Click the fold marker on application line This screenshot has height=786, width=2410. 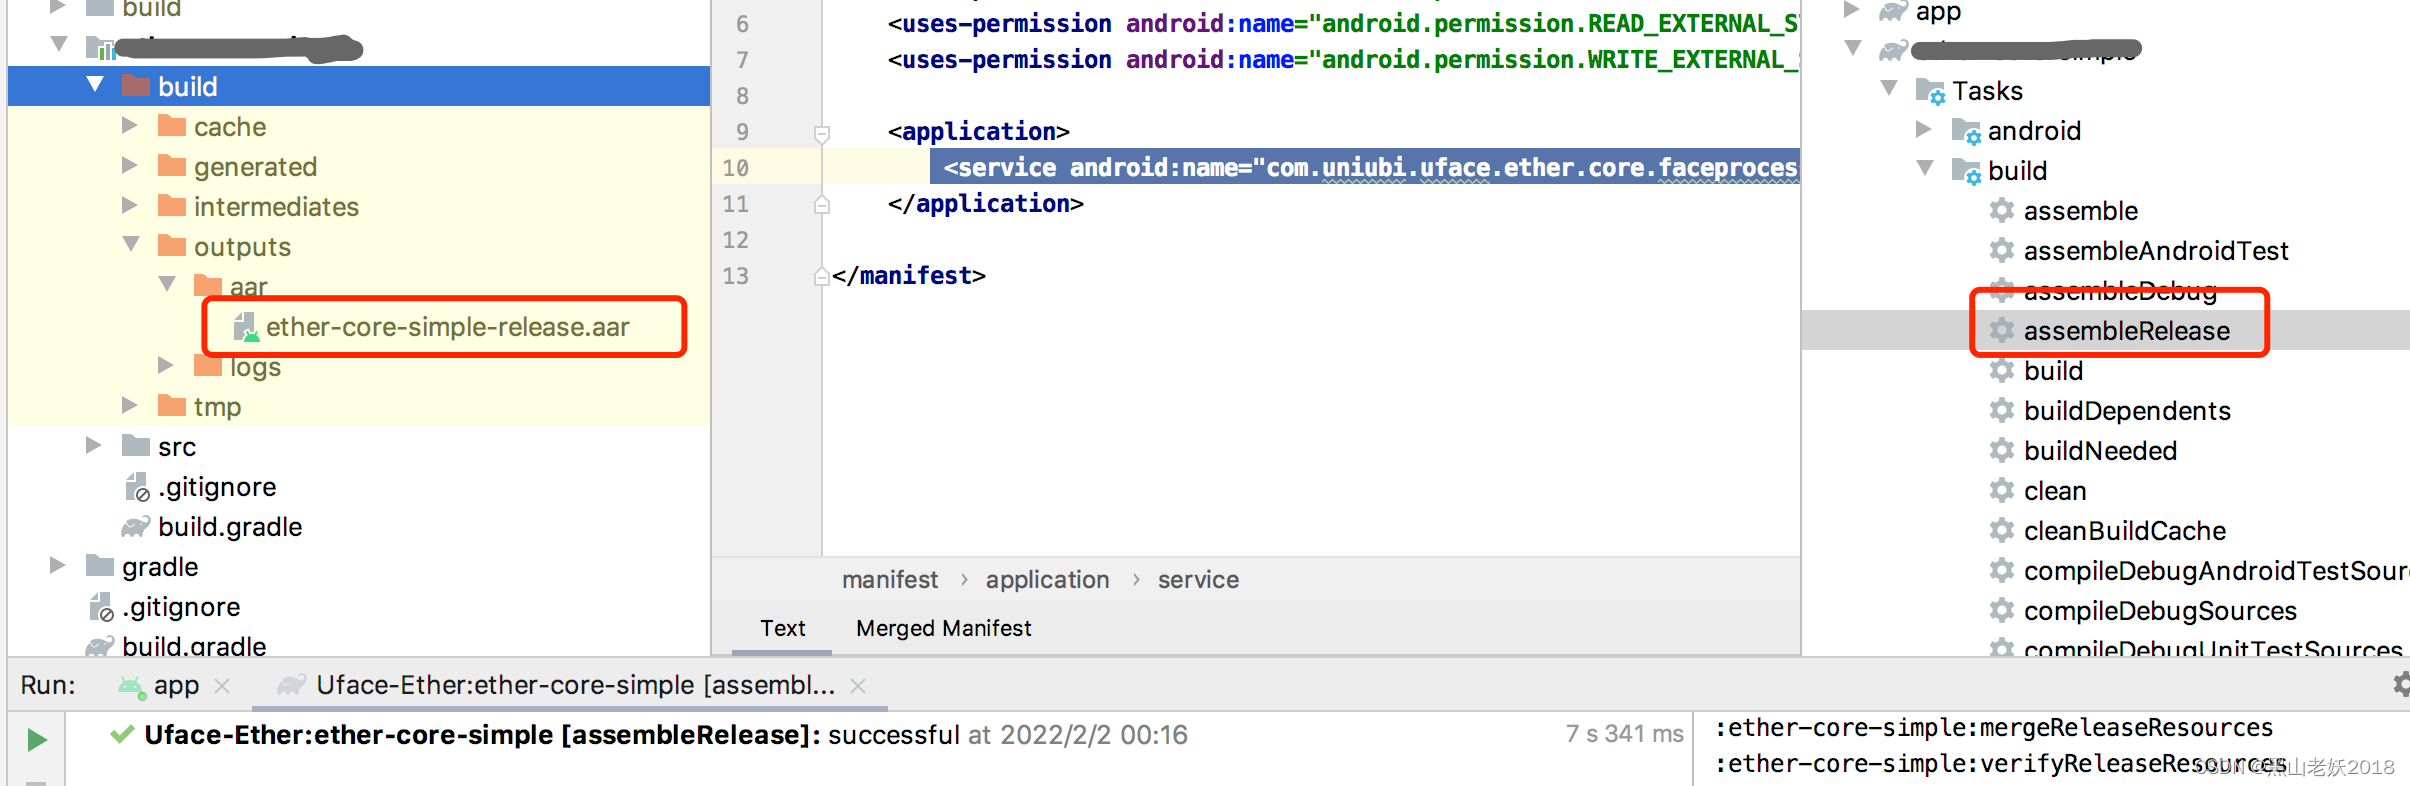coord(822,133)
